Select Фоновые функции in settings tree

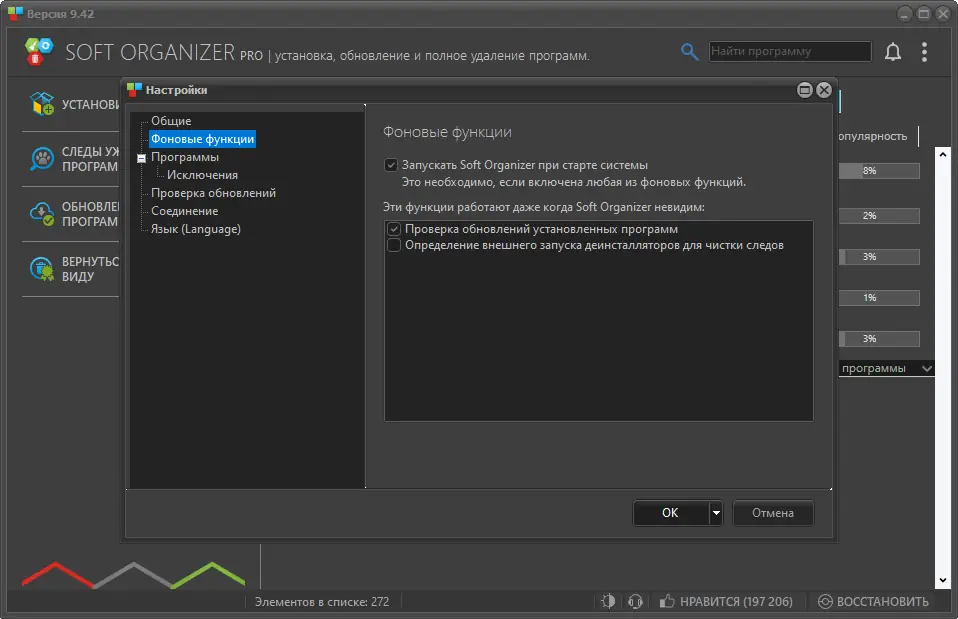[x=203, y=139]
